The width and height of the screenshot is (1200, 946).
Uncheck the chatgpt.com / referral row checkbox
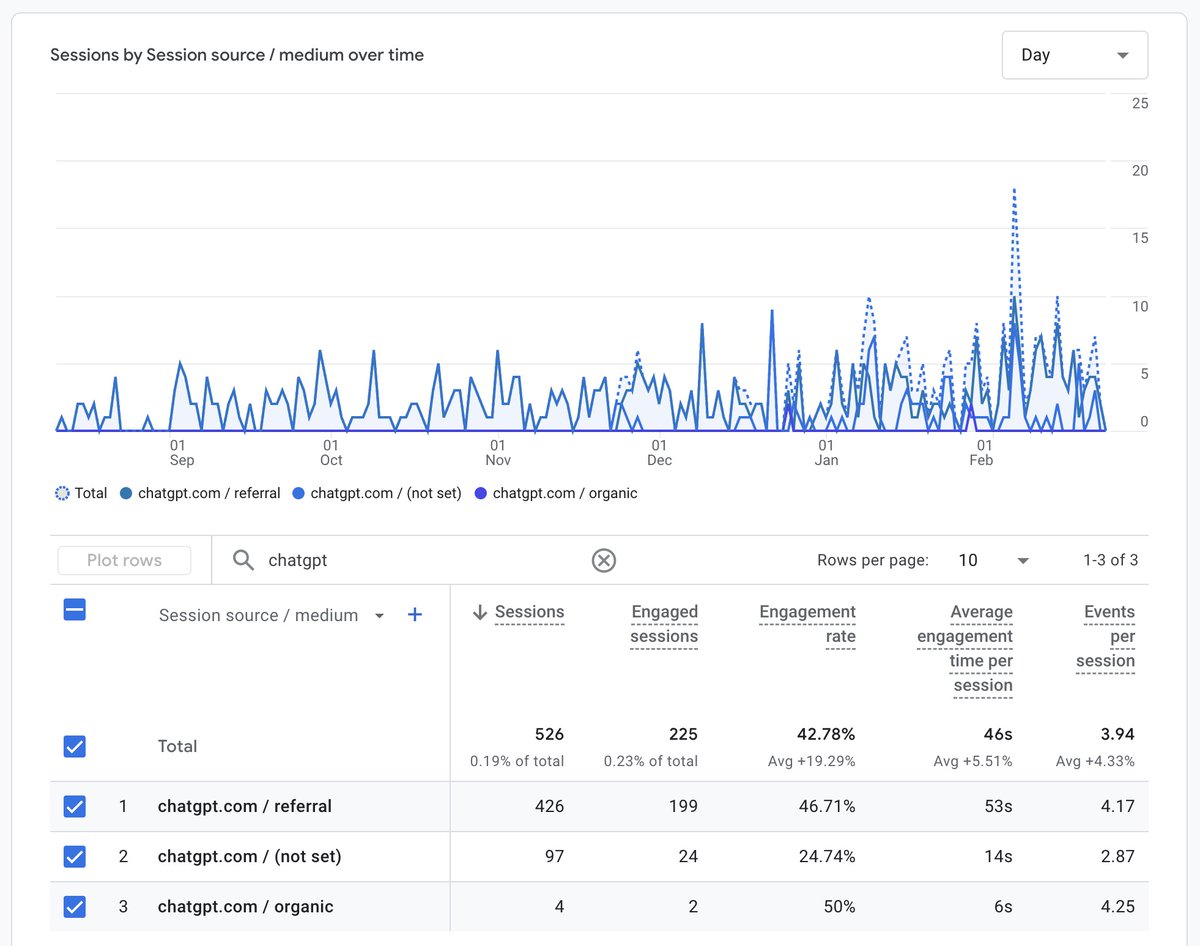pos(74,806)
